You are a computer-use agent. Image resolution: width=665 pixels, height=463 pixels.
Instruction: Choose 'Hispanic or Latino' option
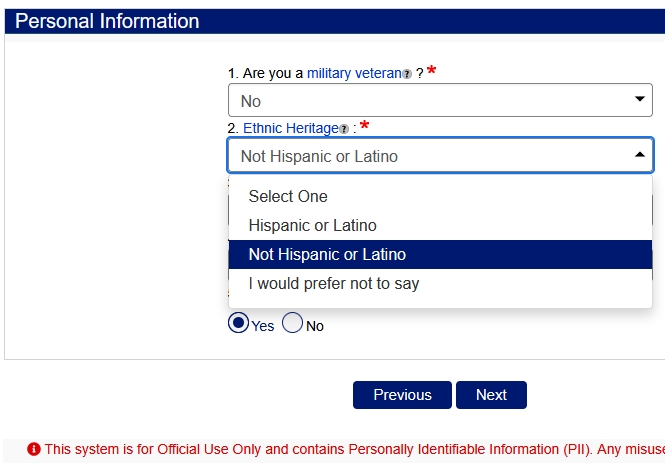tap(313, 225)
